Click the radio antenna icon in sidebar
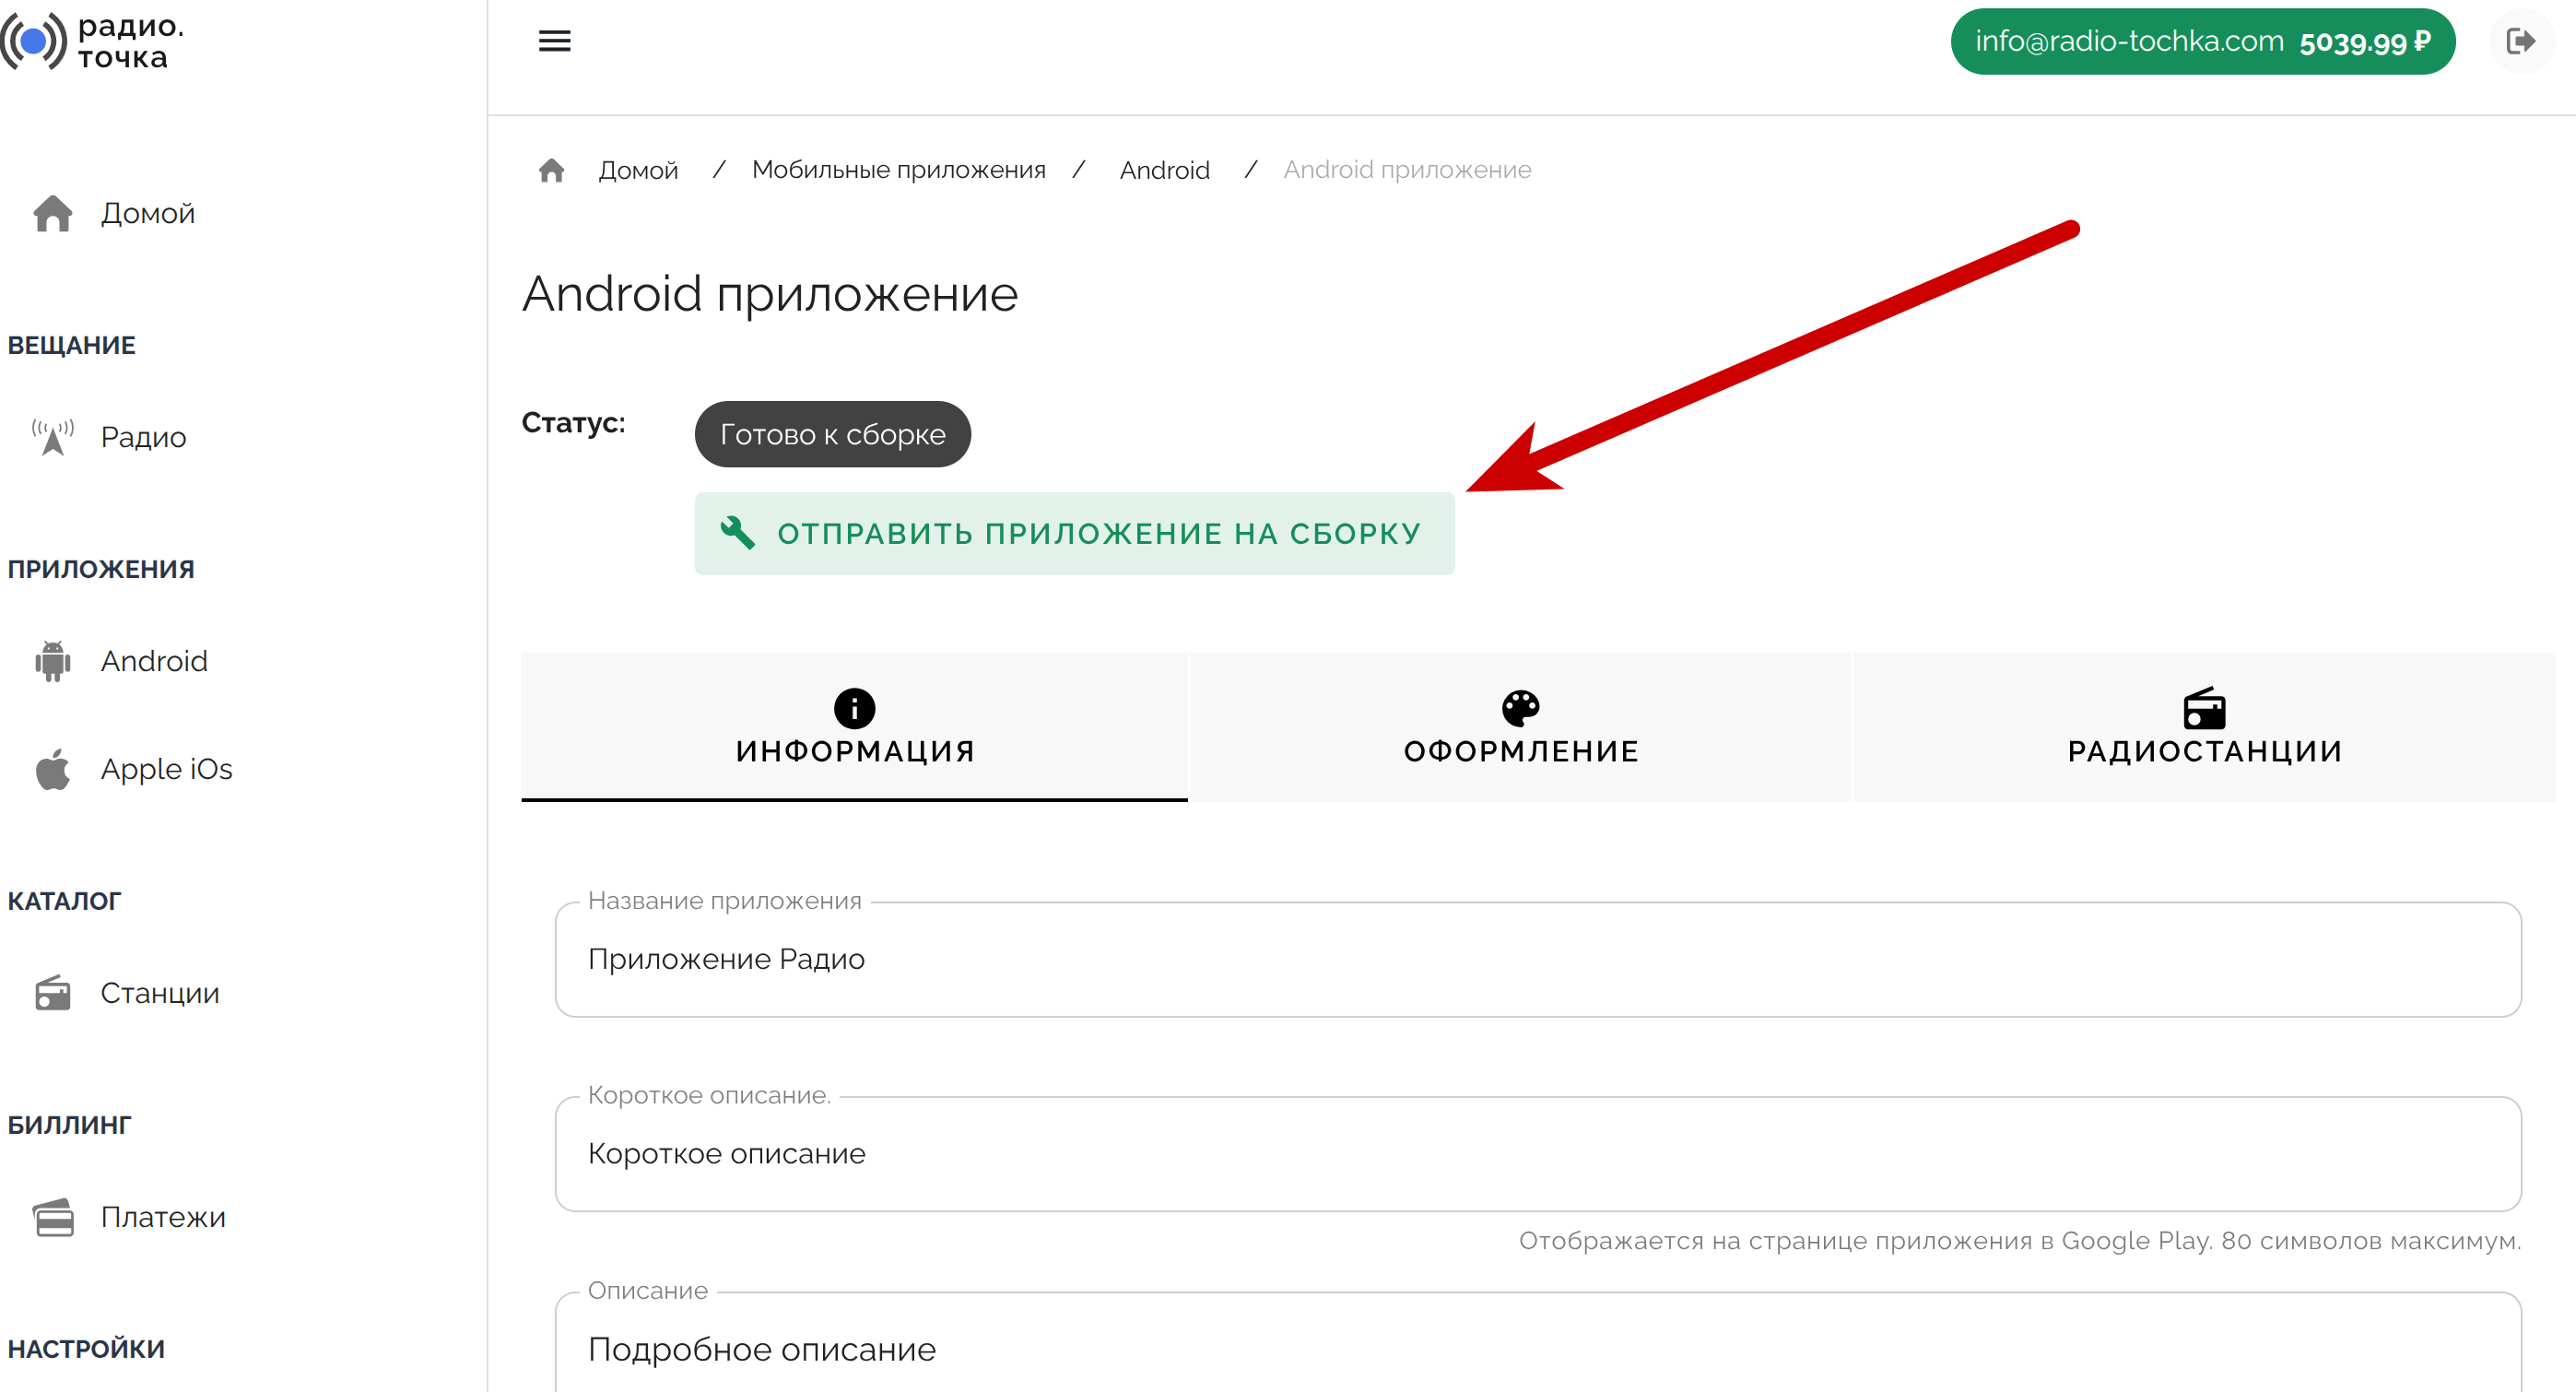 [52, 437]
